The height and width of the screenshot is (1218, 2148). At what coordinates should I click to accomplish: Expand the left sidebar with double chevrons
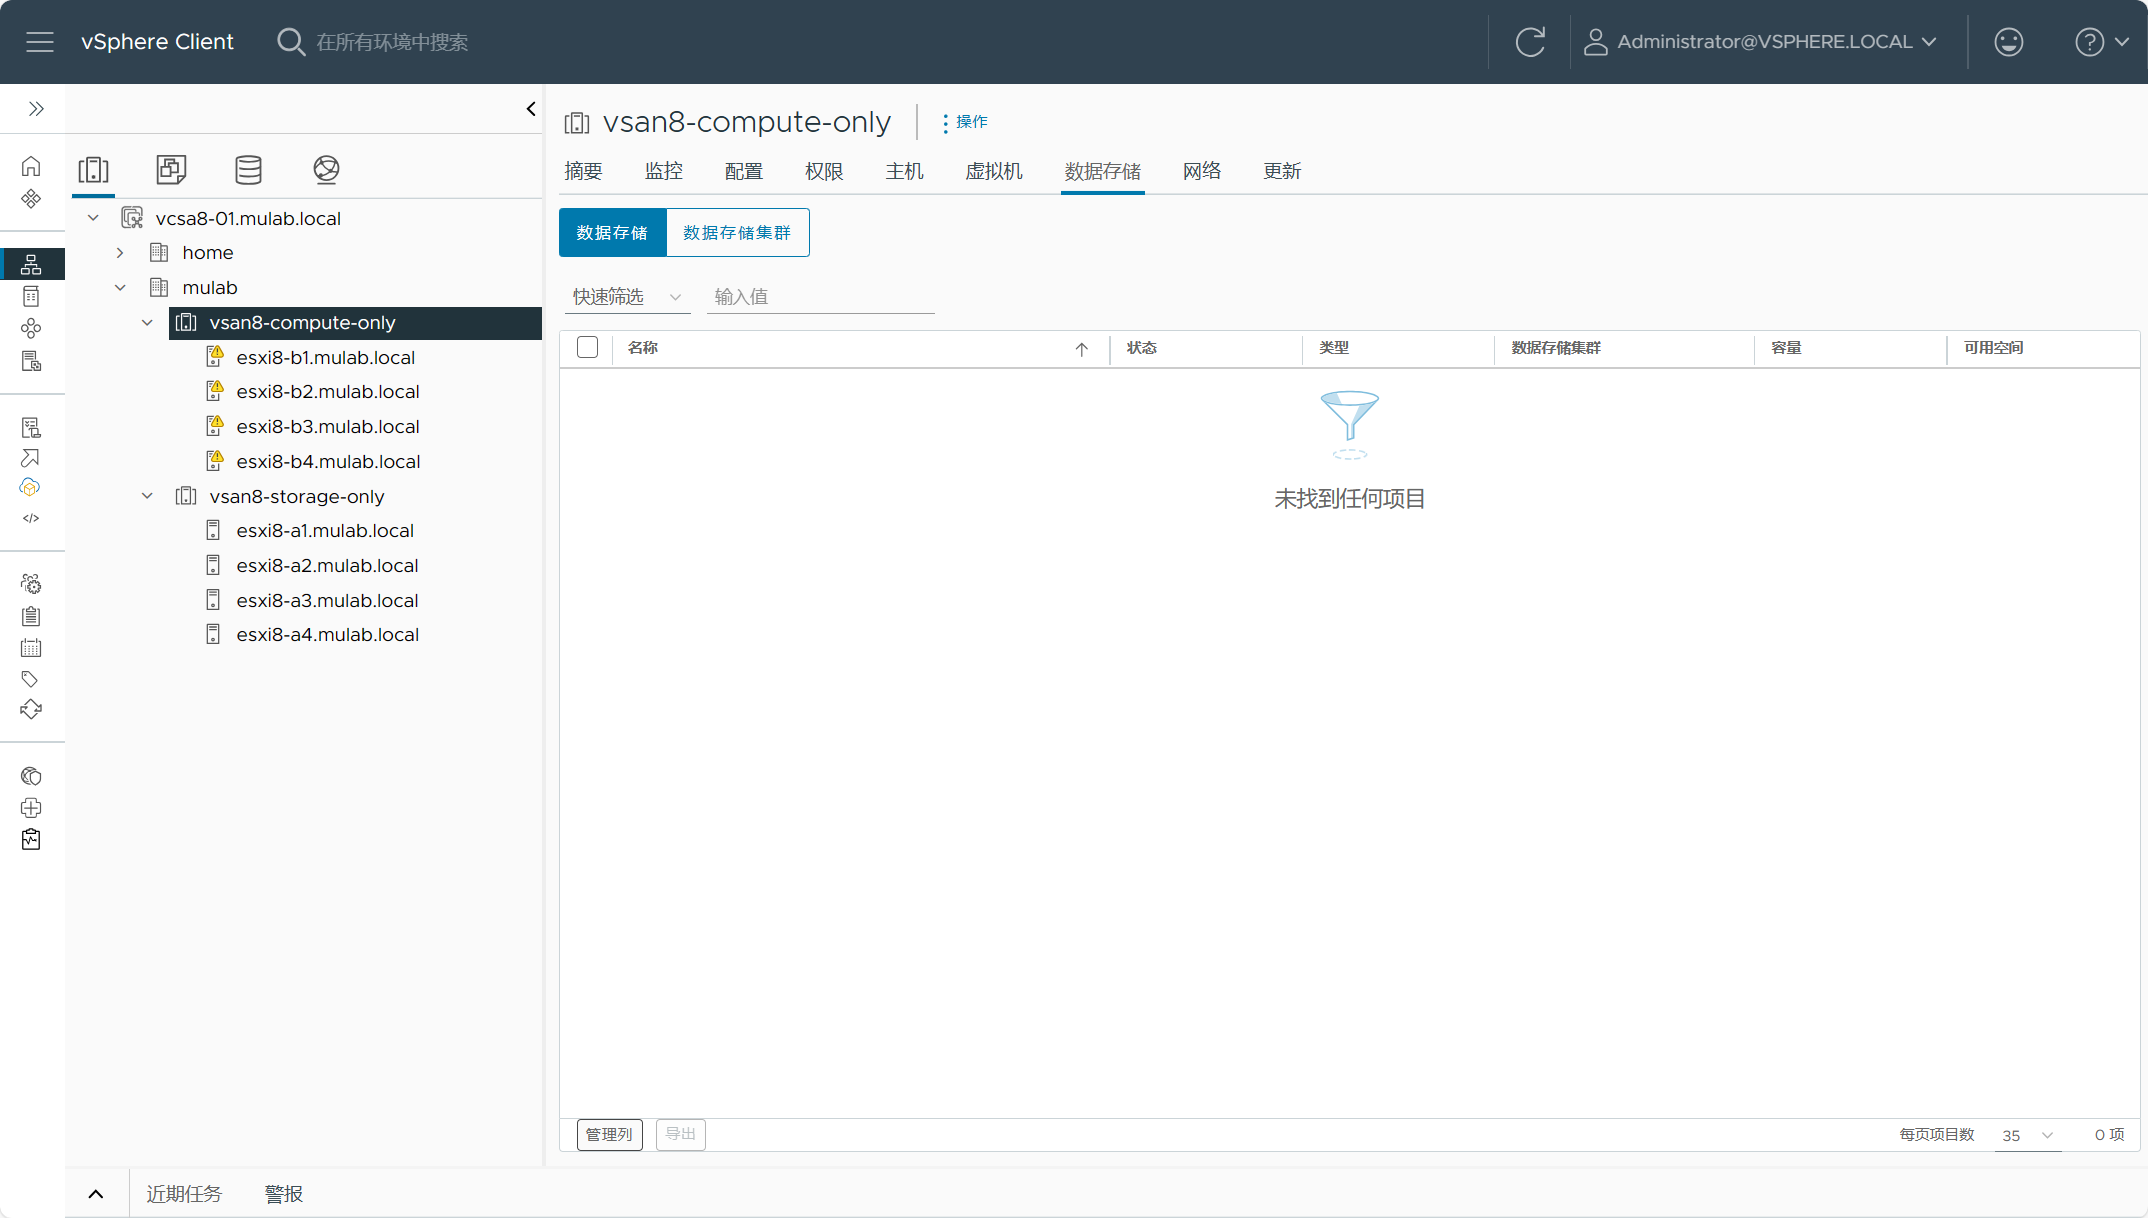coord(36,108)
